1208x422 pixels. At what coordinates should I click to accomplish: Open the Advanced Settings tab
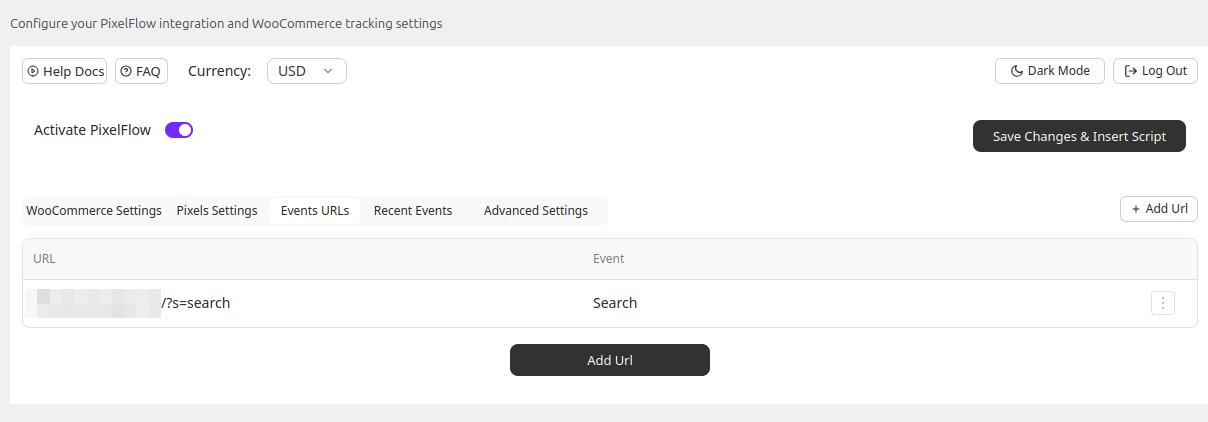pyautogui.click(x=536, y=211)
